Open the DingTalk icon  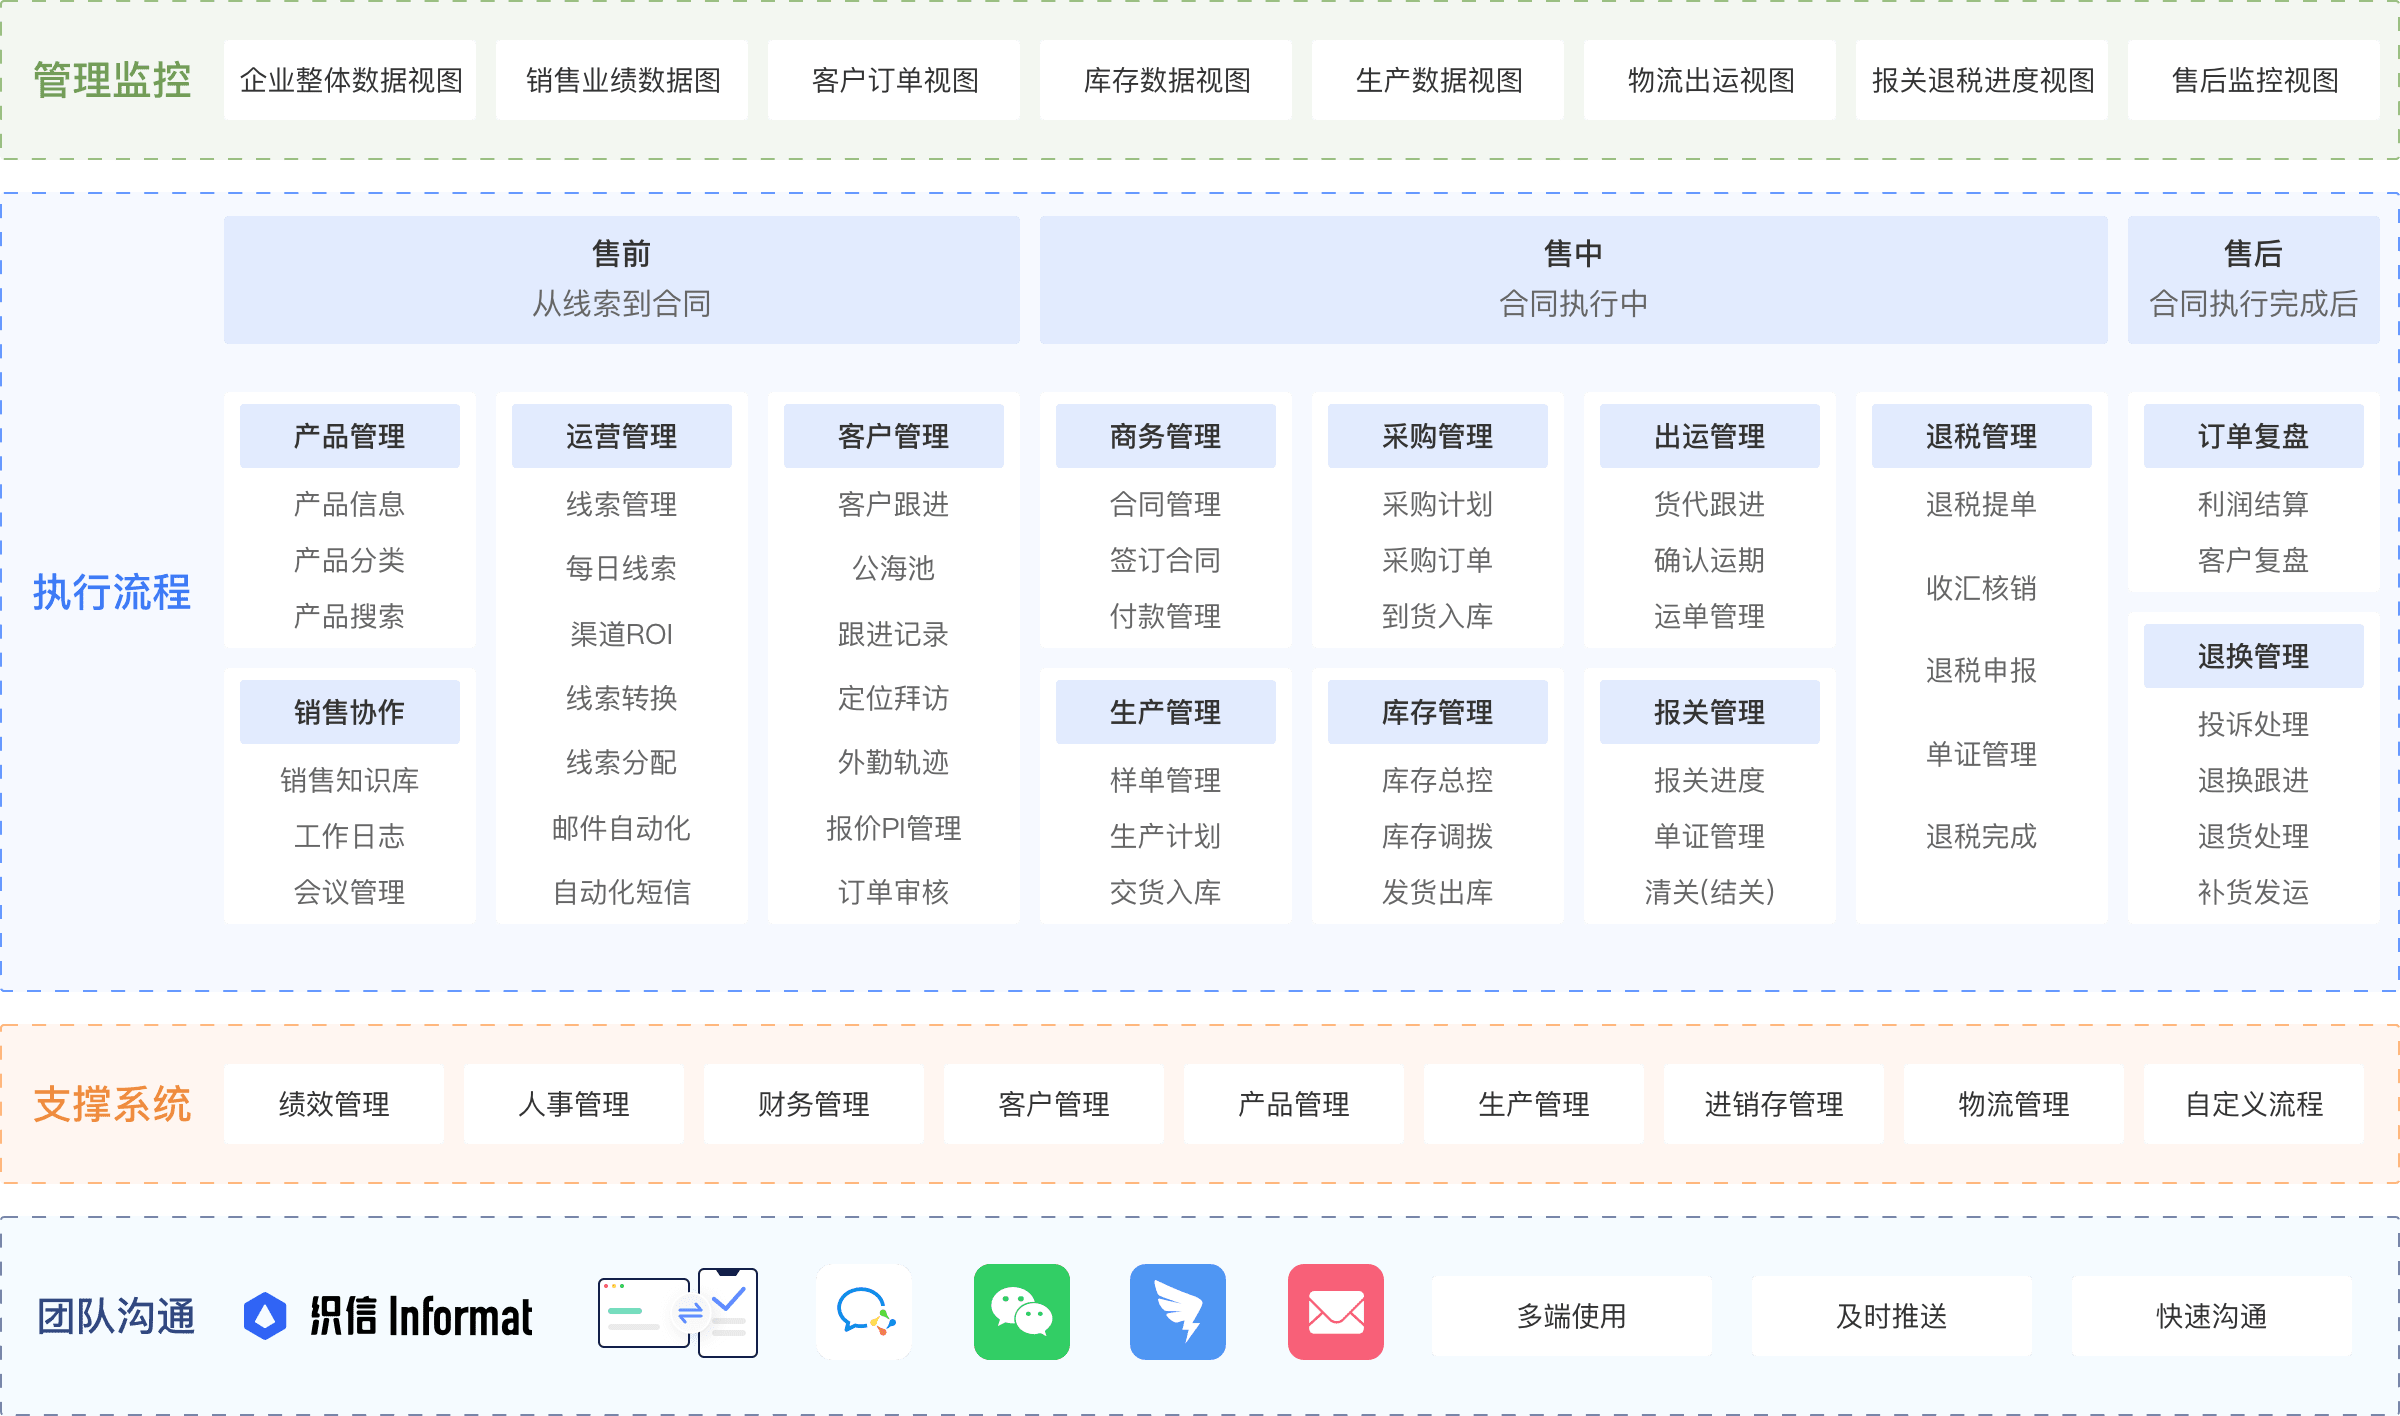1177,1312
